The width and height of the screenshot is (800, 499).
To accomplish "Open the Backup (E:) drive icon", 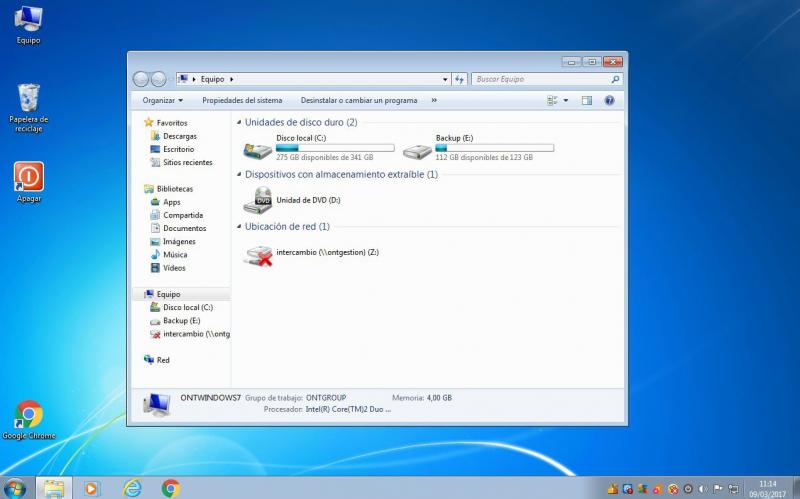I will click(x=418, y=151).
